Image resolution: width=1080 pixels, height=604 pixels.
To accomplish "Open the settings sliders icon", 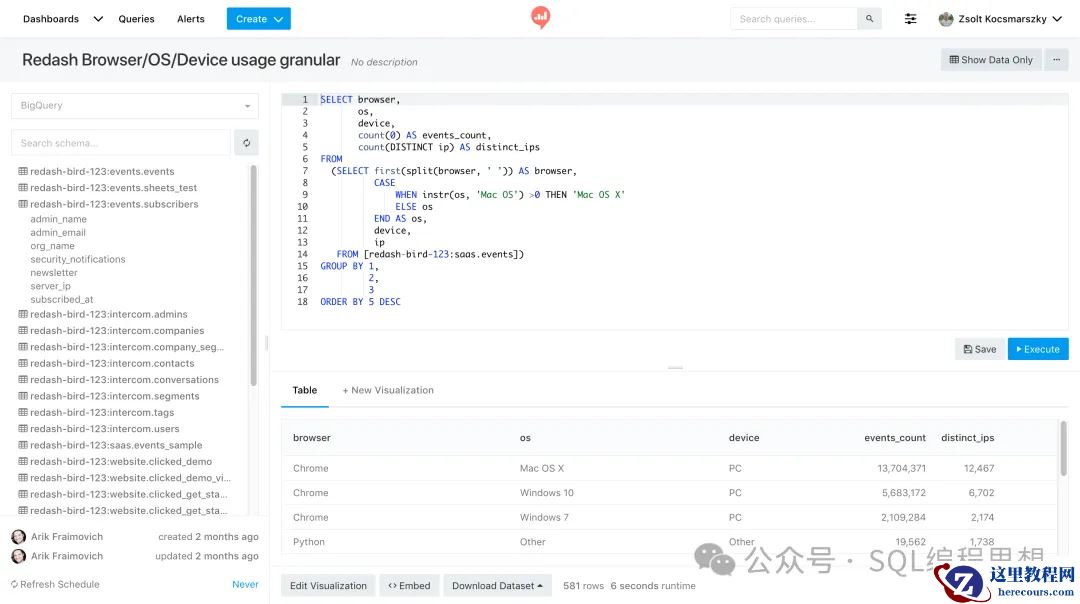I will coord(911,19).
